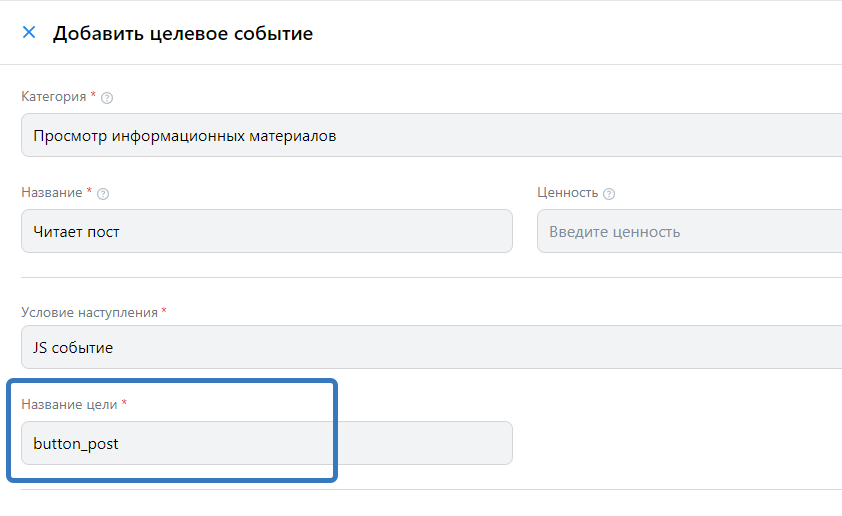Click the Категория field label

53,97
